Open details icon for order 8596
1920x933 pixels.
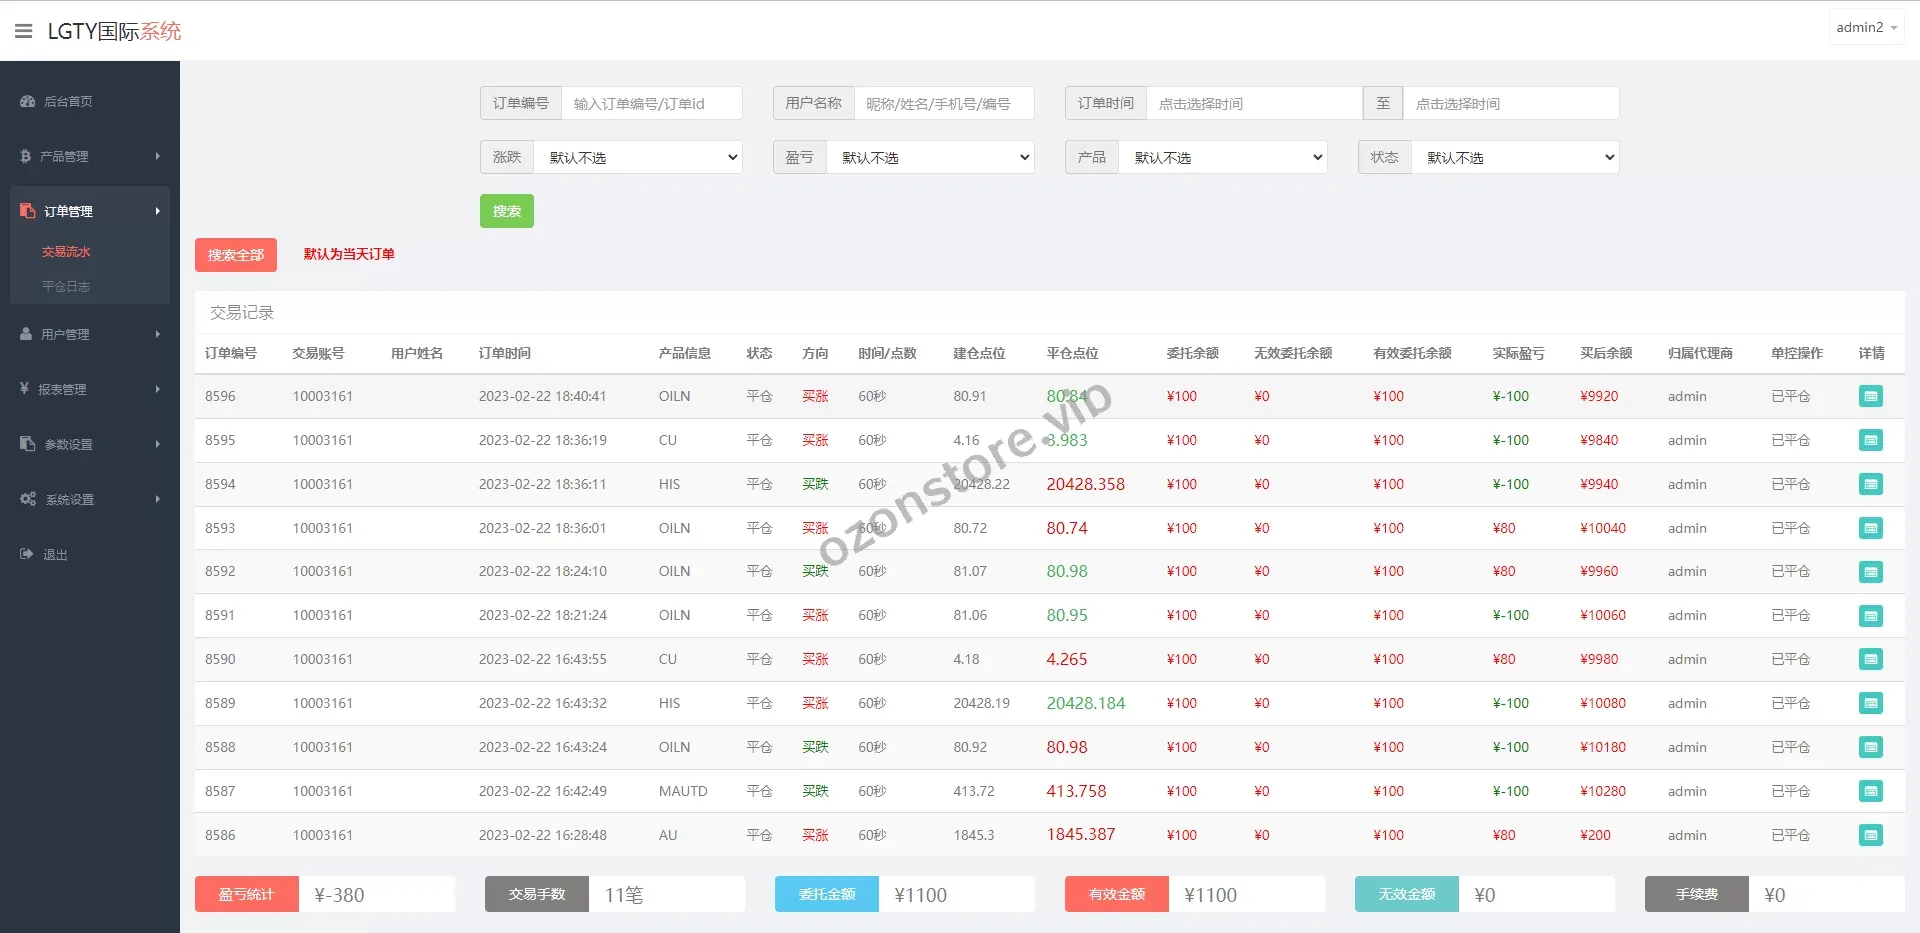[x=1870, y=396]
